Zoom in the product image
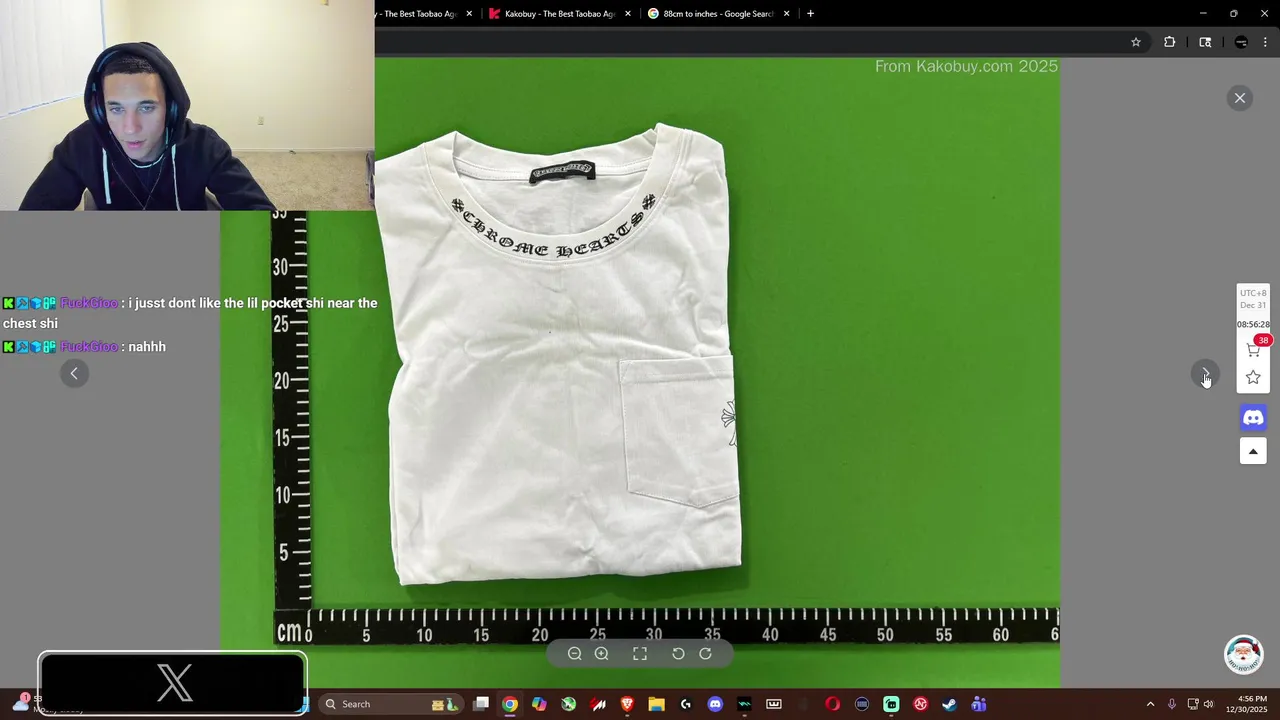Screen dimensions: 1280x720 601,654
